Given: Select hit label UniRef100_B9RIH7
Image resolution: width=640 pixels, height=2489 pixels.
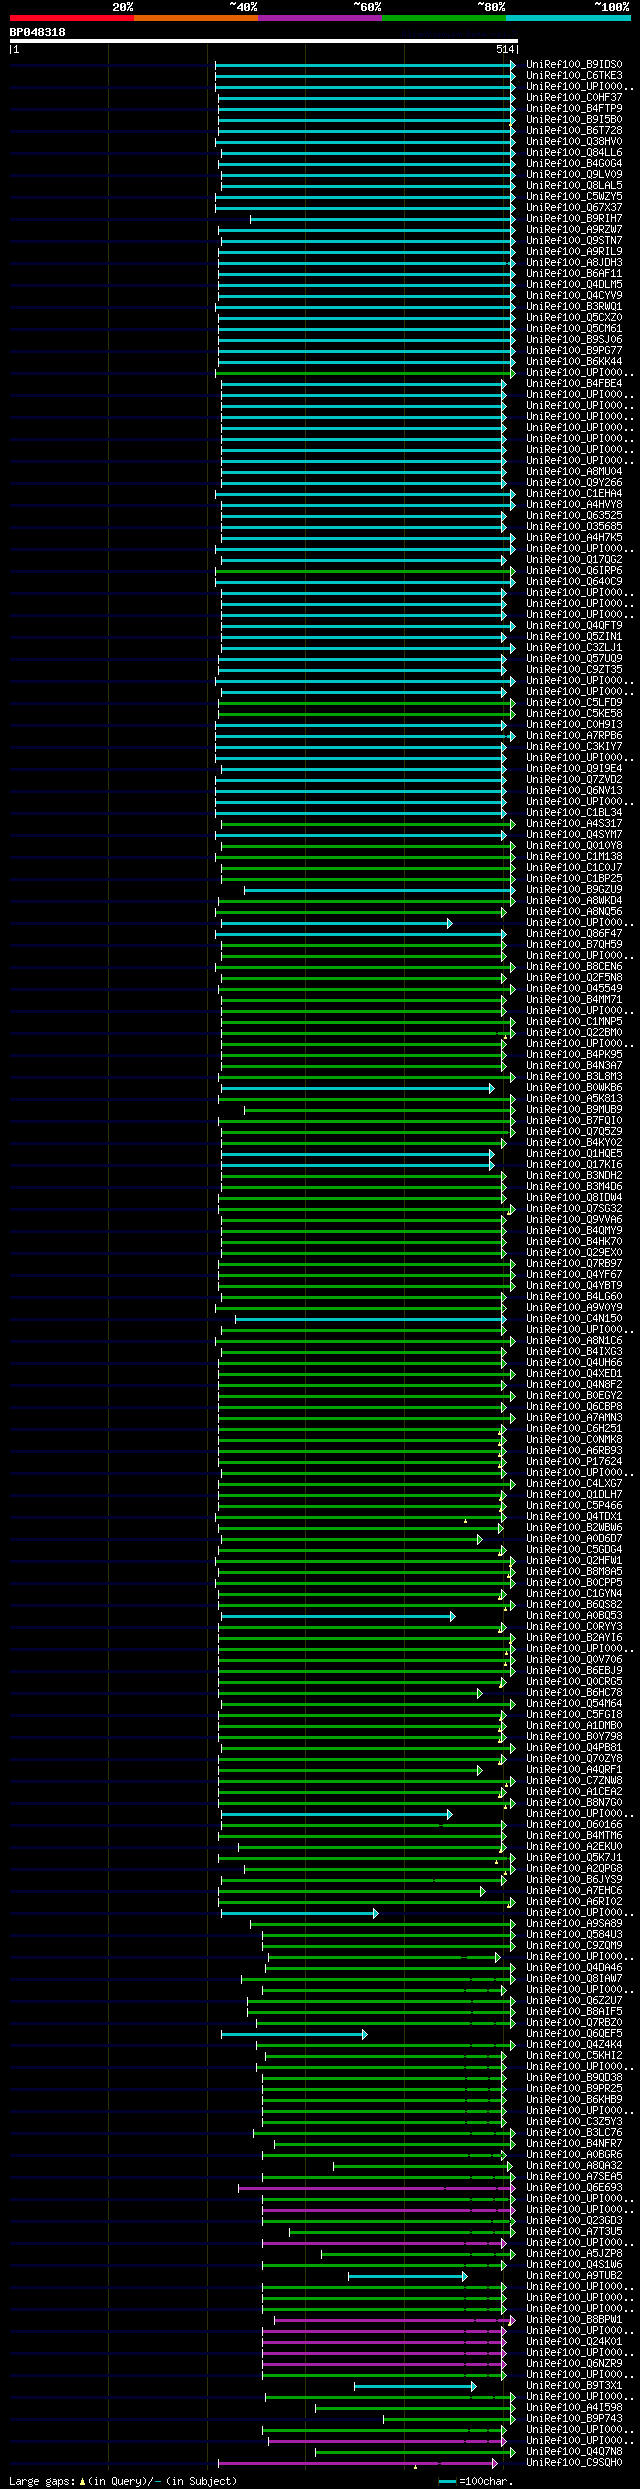Looking at the screenshot, I should coord(574,219).
